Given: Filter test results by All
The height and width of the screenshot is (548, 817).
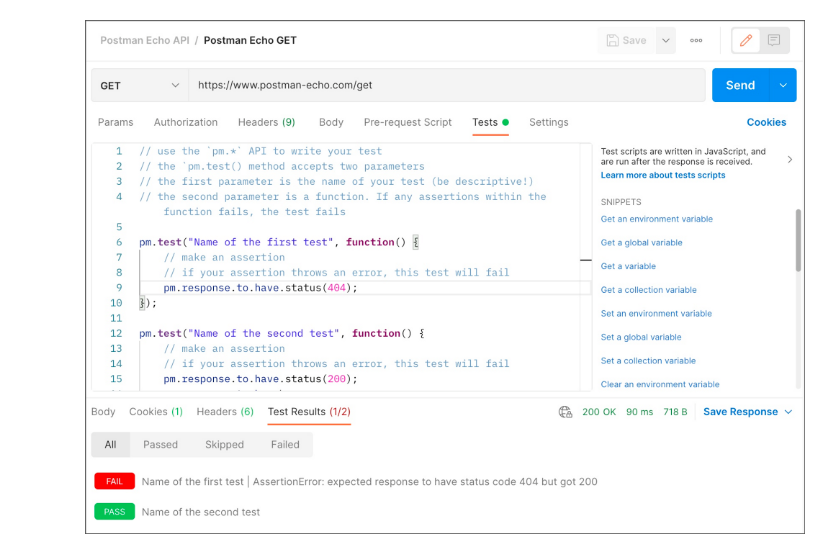Looking at the screenshot, I should tap(110, 445).
